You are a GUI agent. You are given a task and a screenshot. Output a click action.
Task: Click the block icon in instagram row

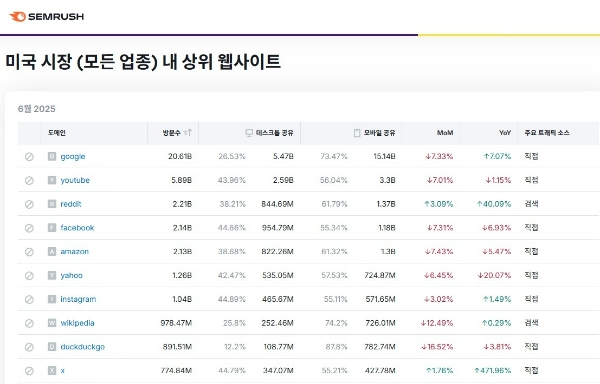pyautogui.click(x=29, y=299)
